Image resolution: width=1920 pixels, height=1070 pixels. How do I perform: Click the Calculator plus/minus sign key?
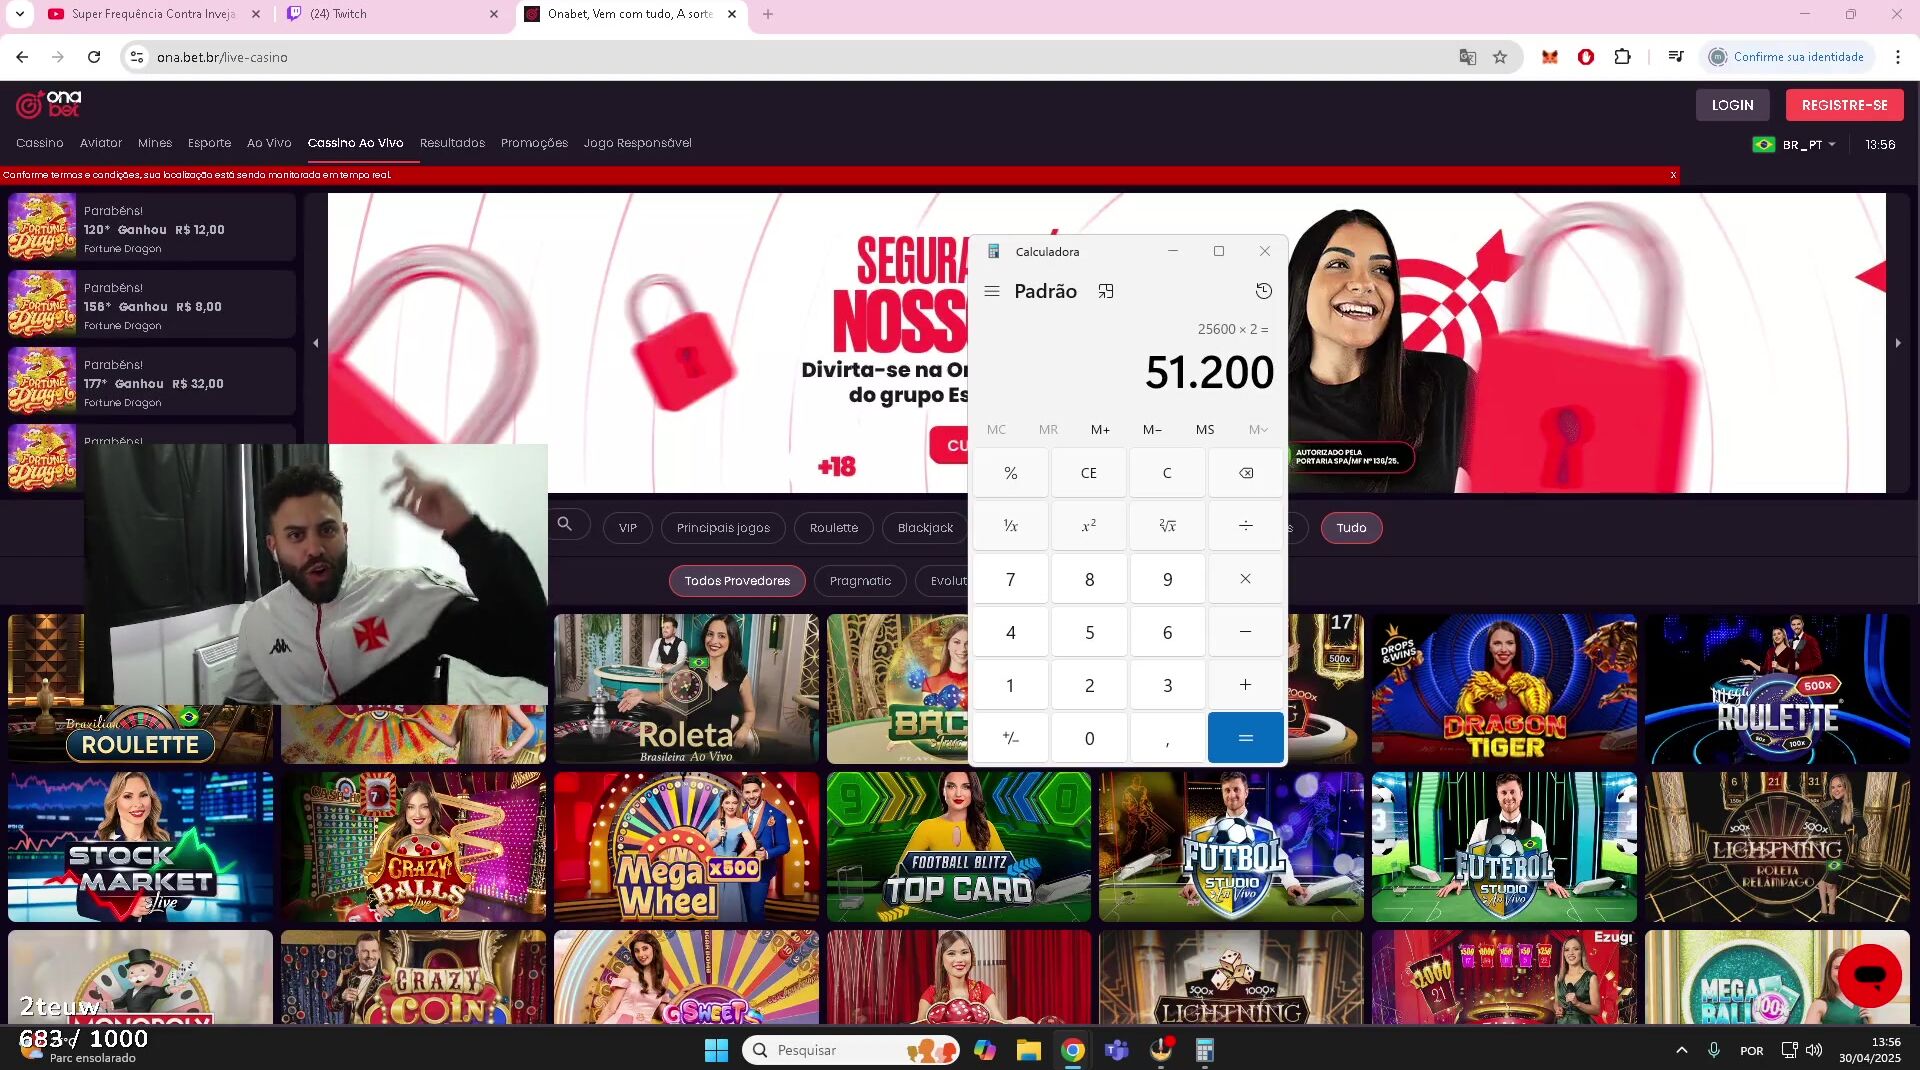point(1010,738)
